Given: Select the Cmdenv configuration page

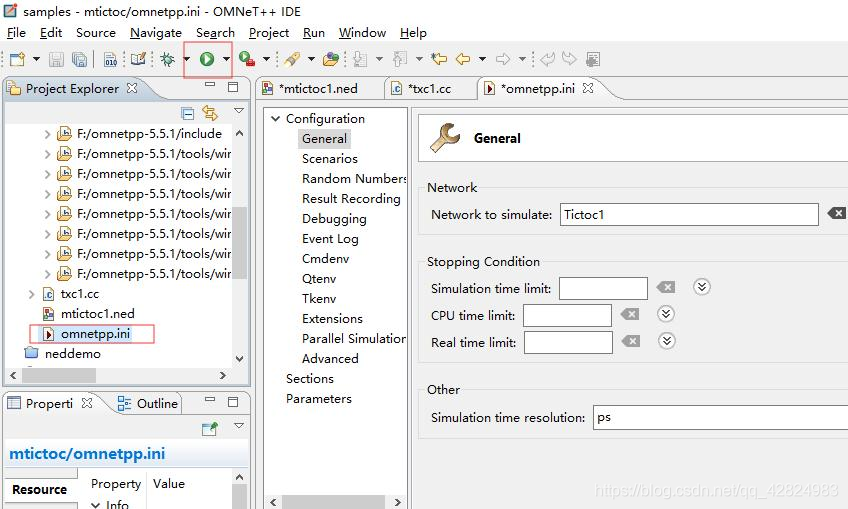Looking at the screenshot, I should 326,259.
